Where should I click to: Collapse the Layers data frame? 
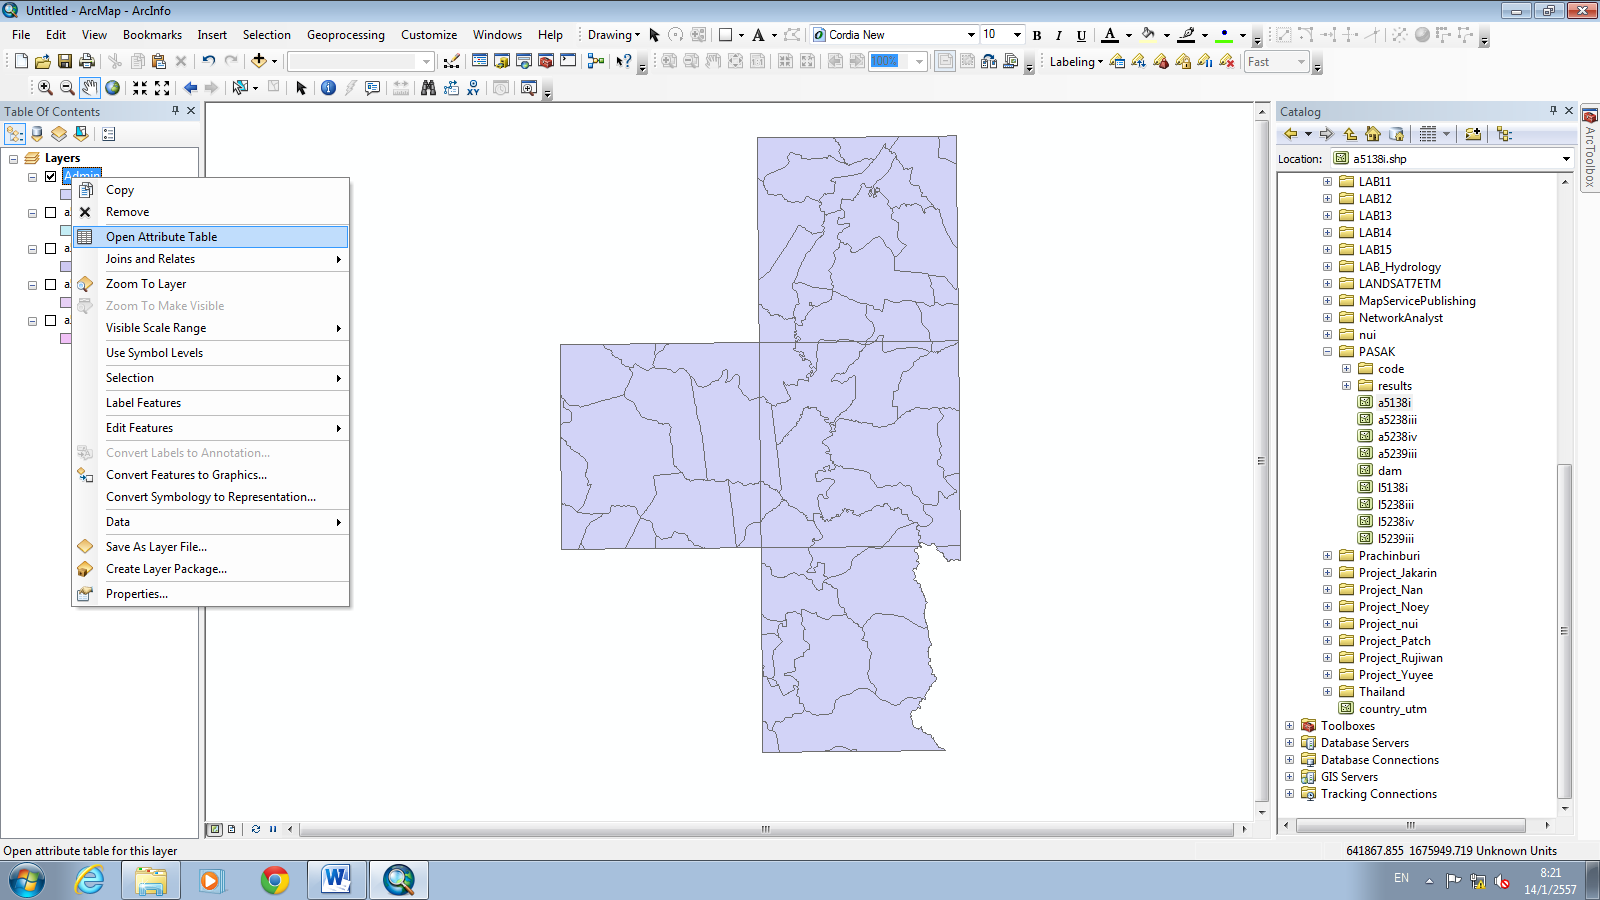click(x=13, y=158)
